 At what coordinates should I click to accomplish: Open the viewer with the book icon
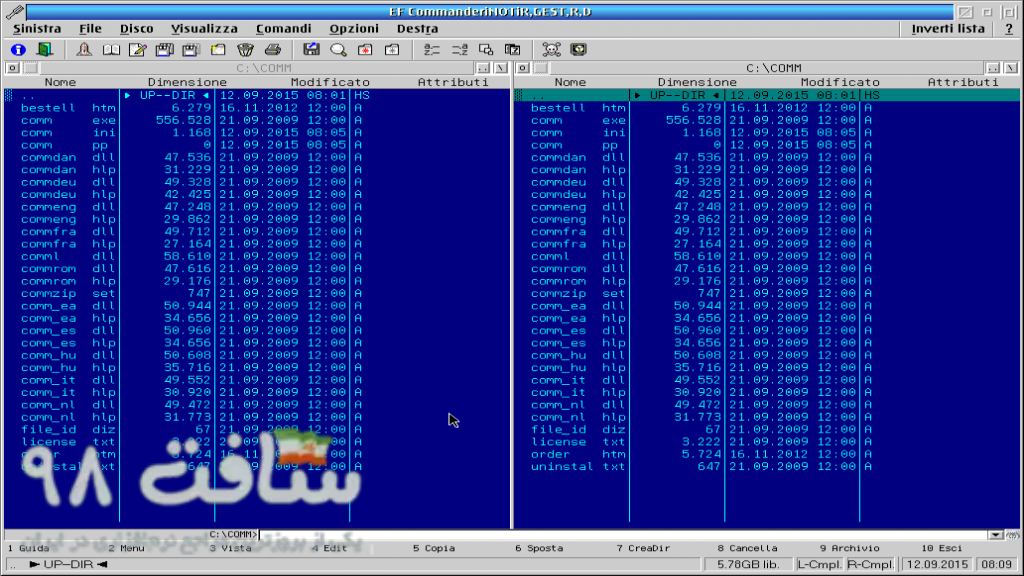point(111,50)
